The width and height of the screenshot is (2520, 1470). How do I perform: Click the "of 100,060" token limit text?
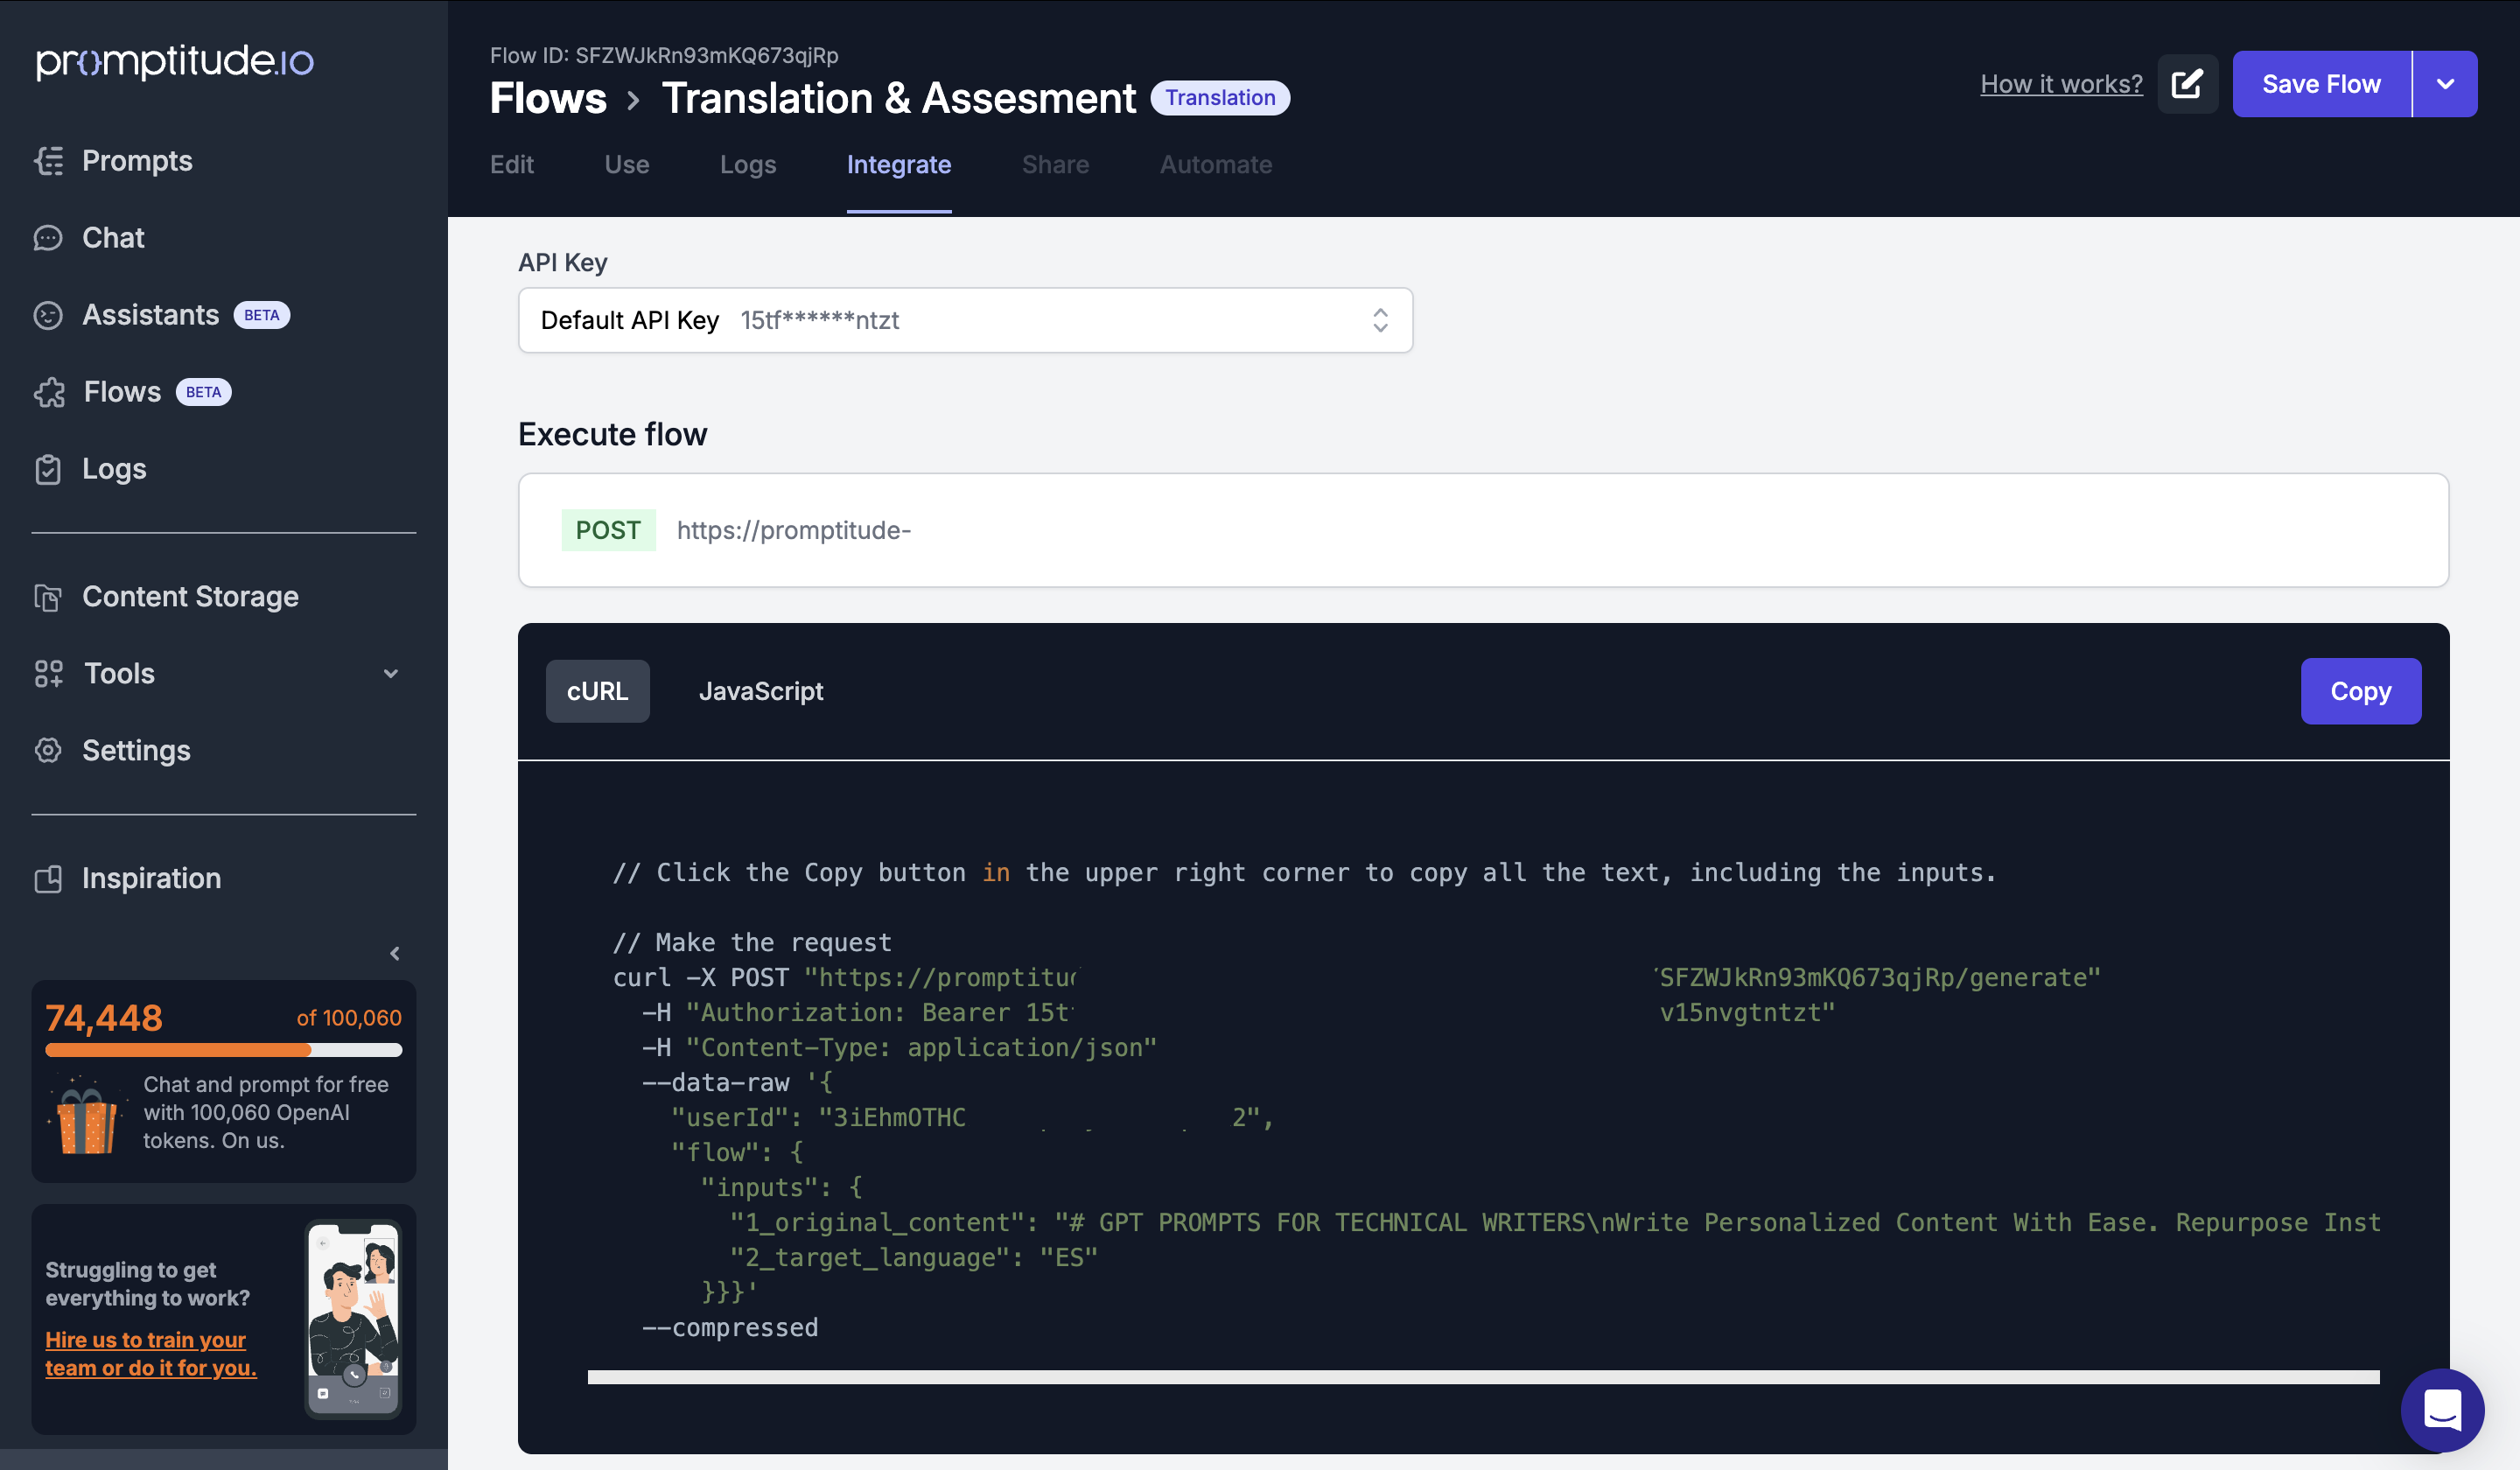pos(349,1018)
